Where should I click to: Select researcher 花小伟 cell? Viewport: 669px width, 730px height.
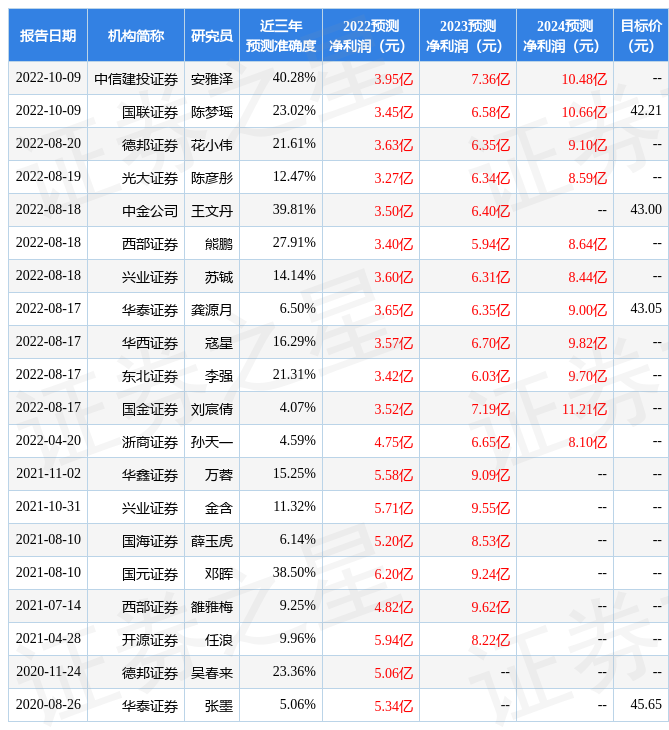[212, 145]
